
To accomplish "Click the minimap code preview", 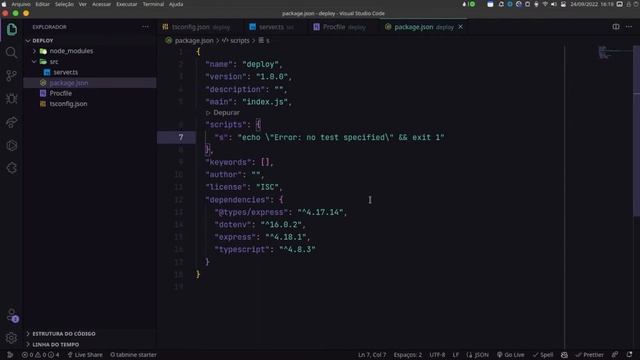I will tap(614, 53).
